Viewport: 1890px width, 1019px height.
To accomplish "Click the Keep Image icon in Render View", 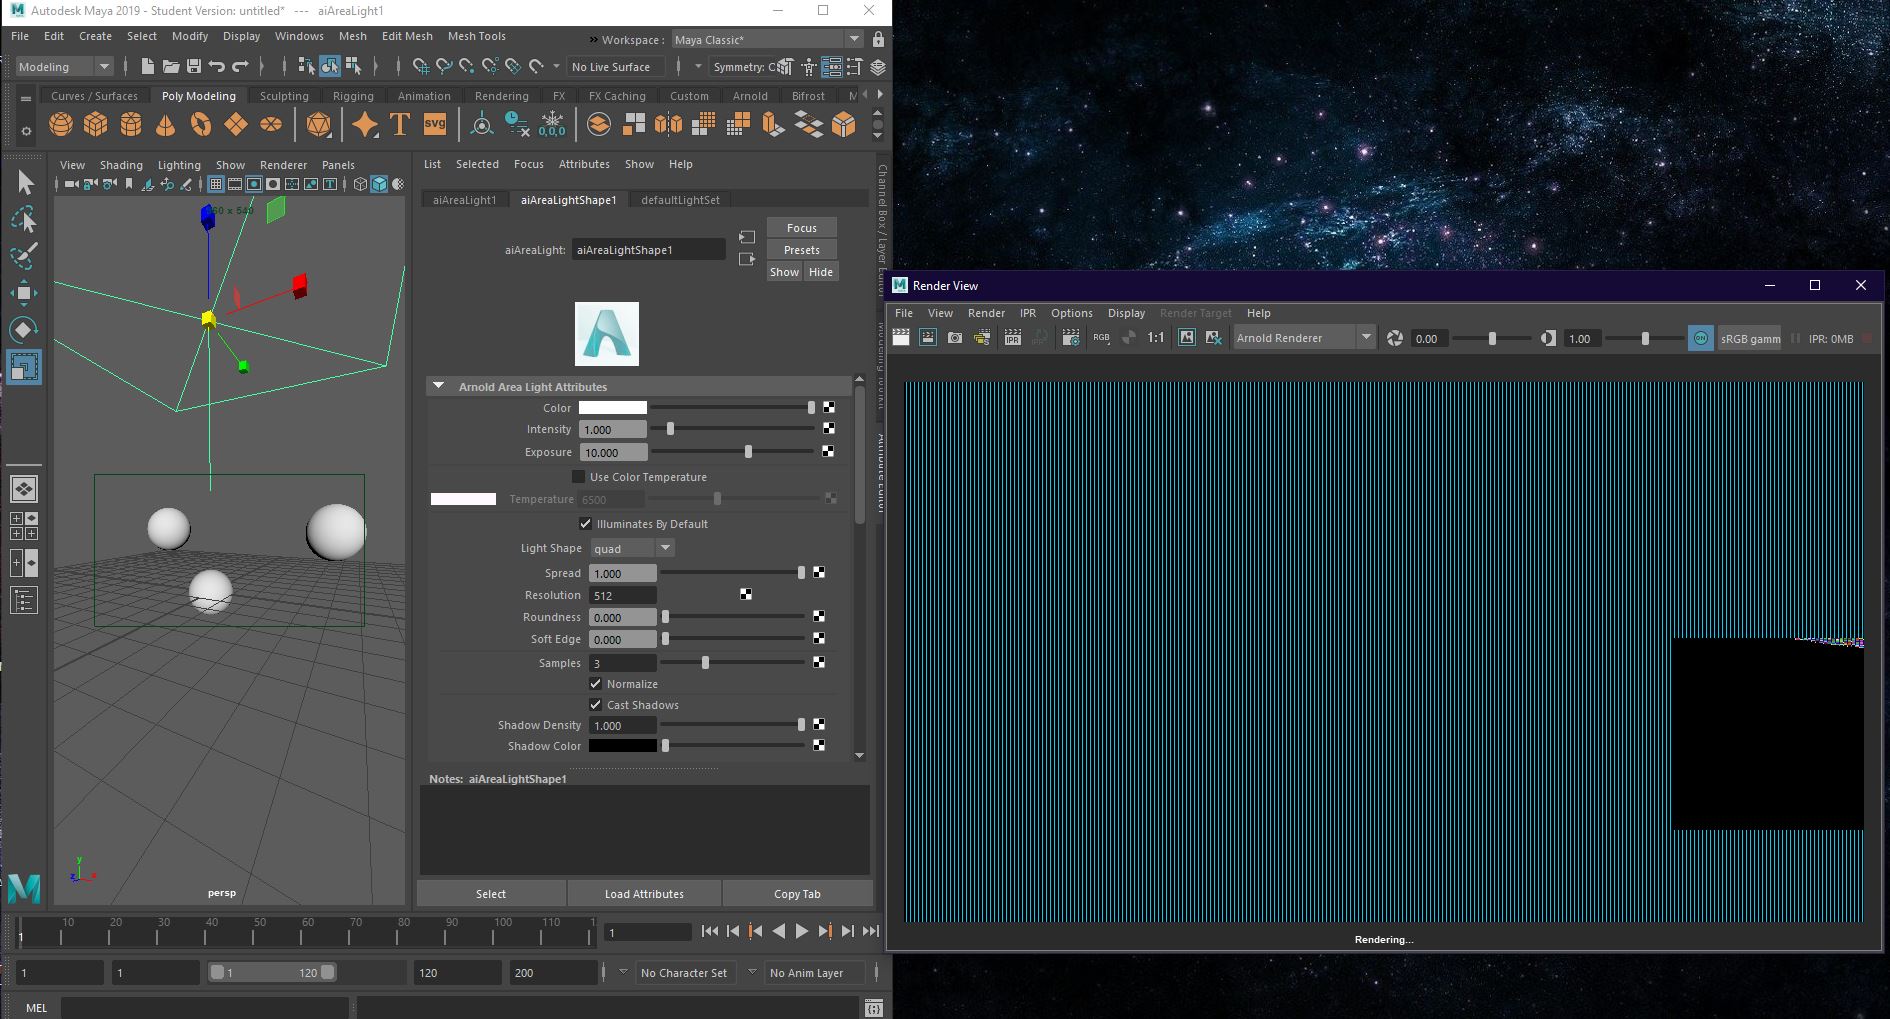I will (1187, 338).
